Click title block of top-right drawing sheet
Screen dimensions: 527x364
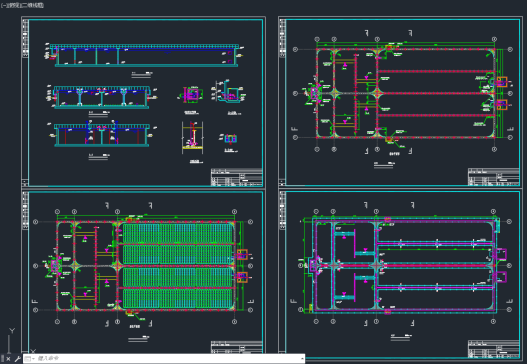[x=494, y=177]
